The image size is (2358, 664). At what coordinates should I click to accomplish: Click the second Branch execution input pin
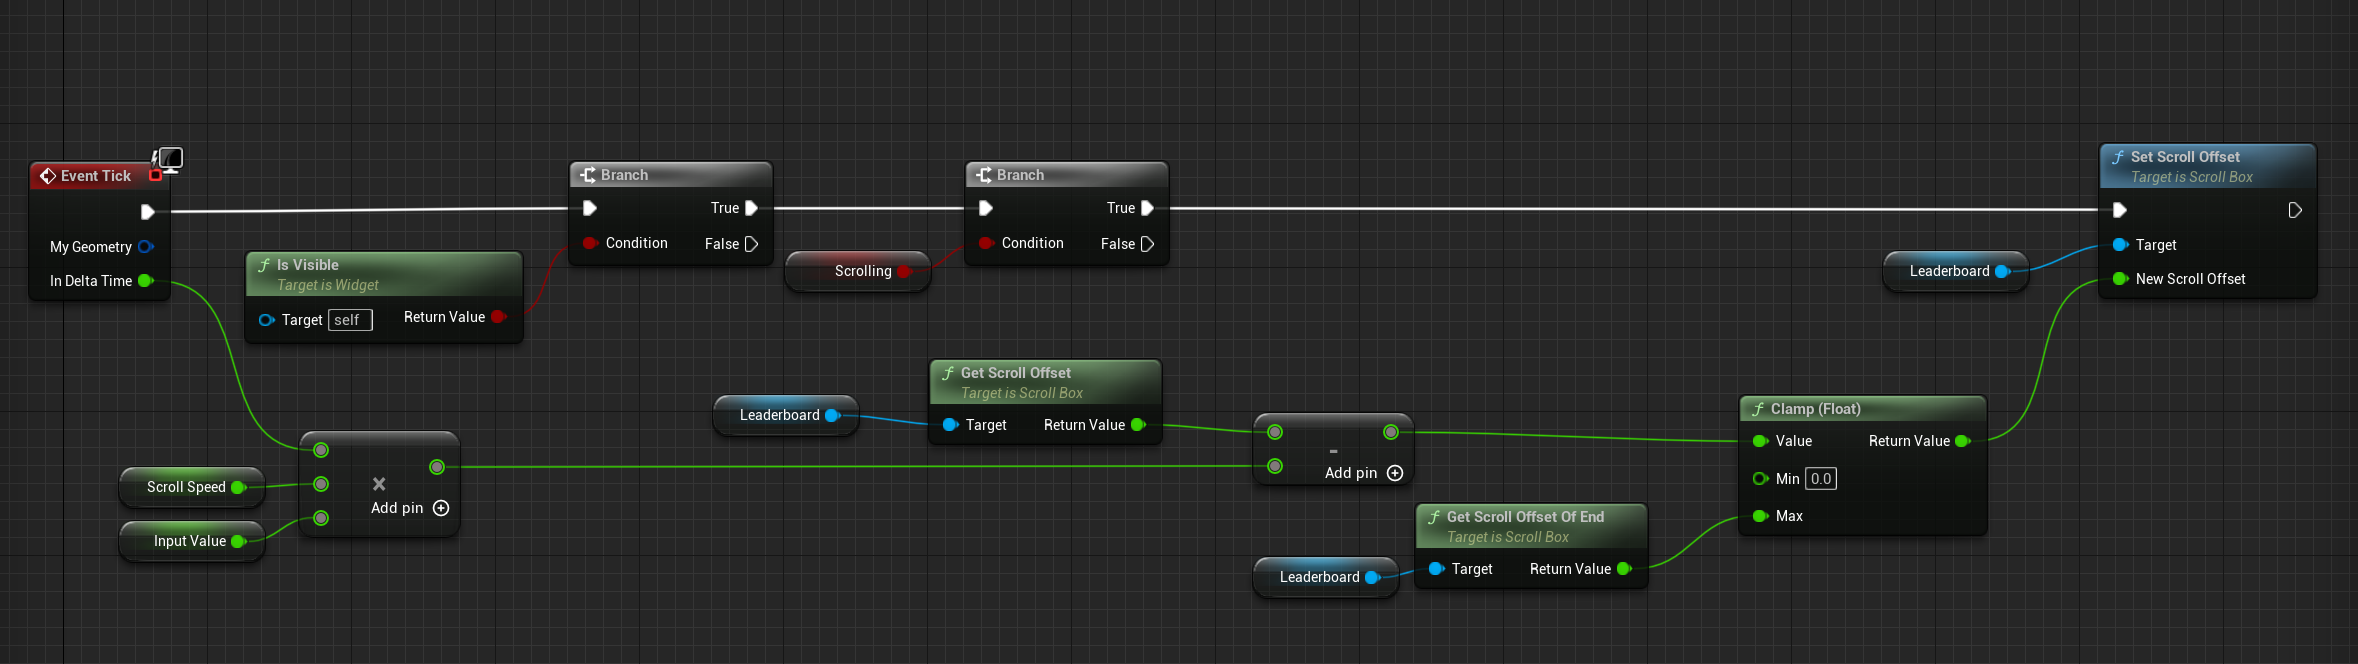(x=986, y=208)
